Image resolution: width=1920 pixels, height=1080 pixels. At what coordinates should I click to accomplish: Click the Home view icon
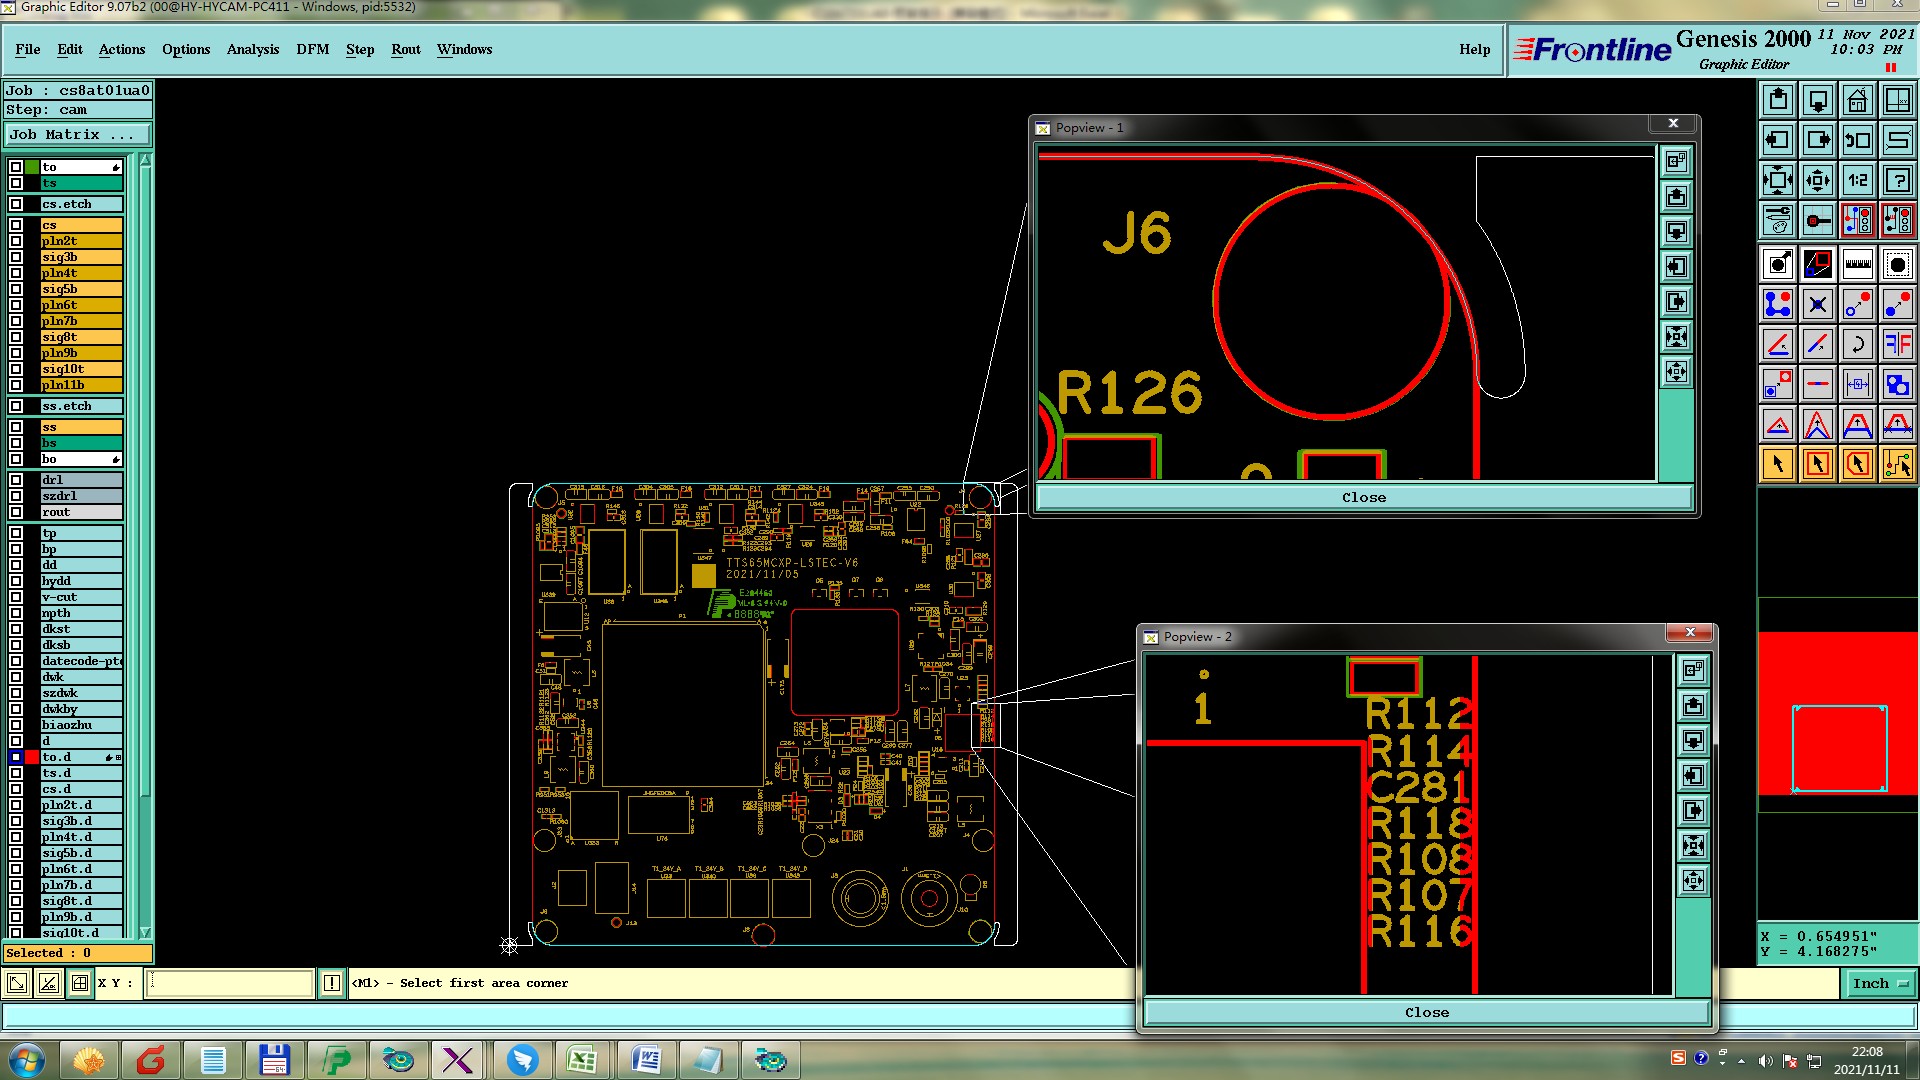pos(1858,100)
